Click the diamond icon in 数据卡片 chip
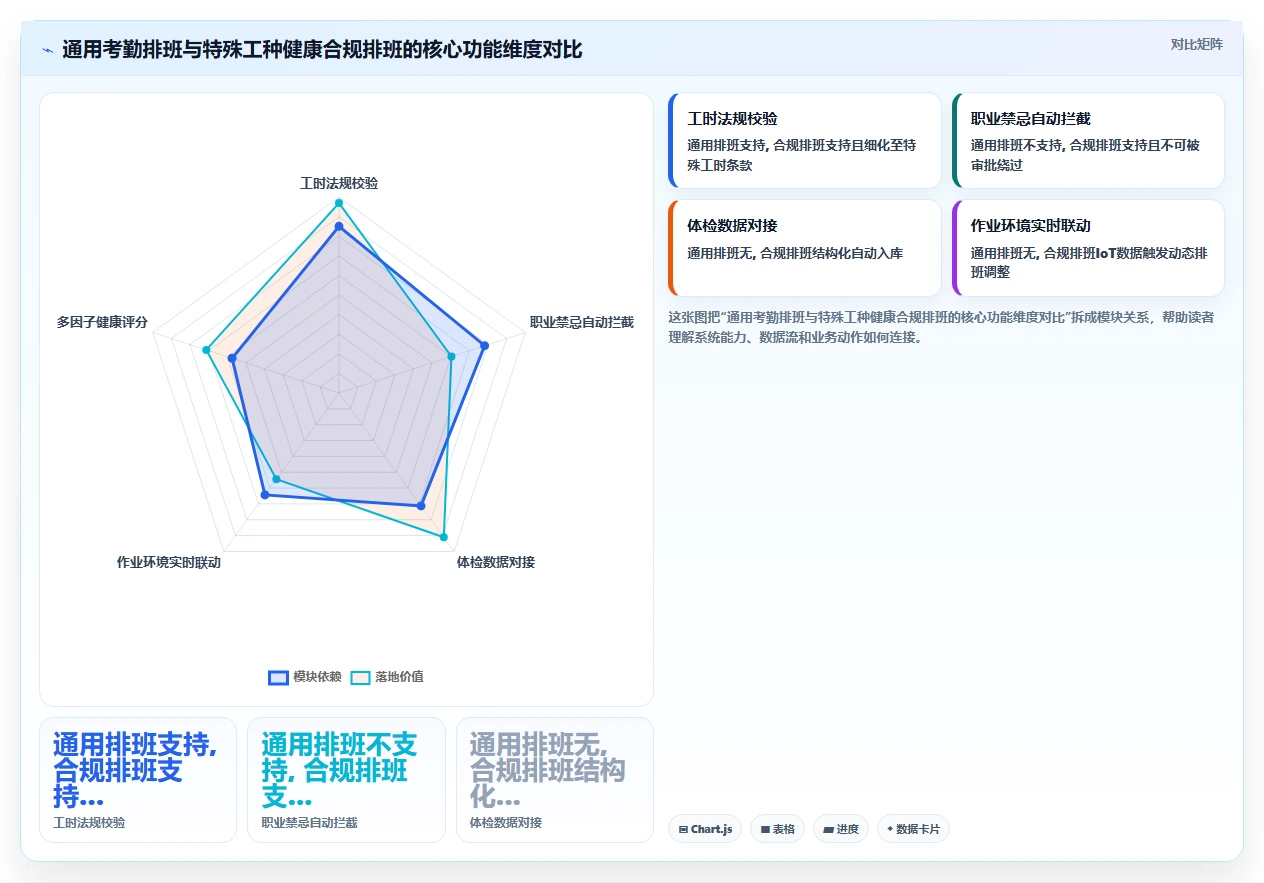This screenshot has height=883, width=1264. pyautogui.click(x=890, y=829)
